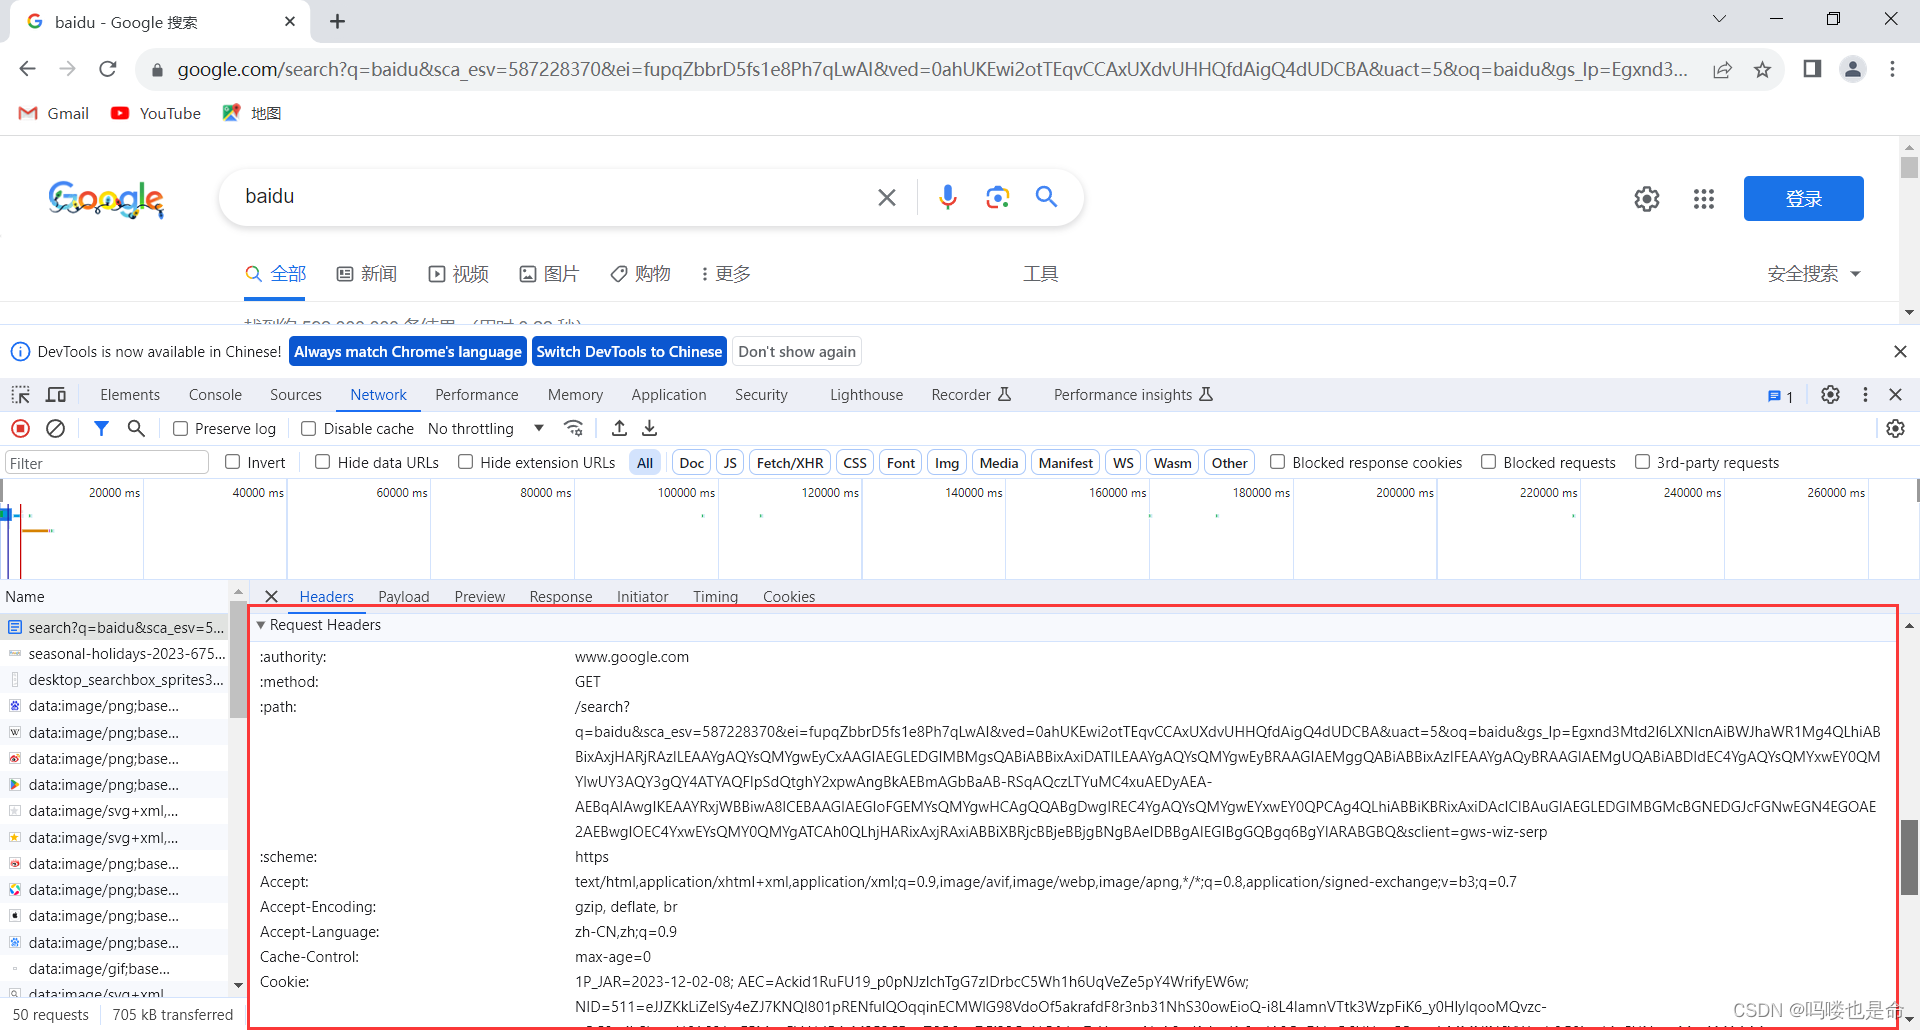Select the search?q=baidu request row
The height and width of the screenshot is (1030, 1920).
[115, 628]
